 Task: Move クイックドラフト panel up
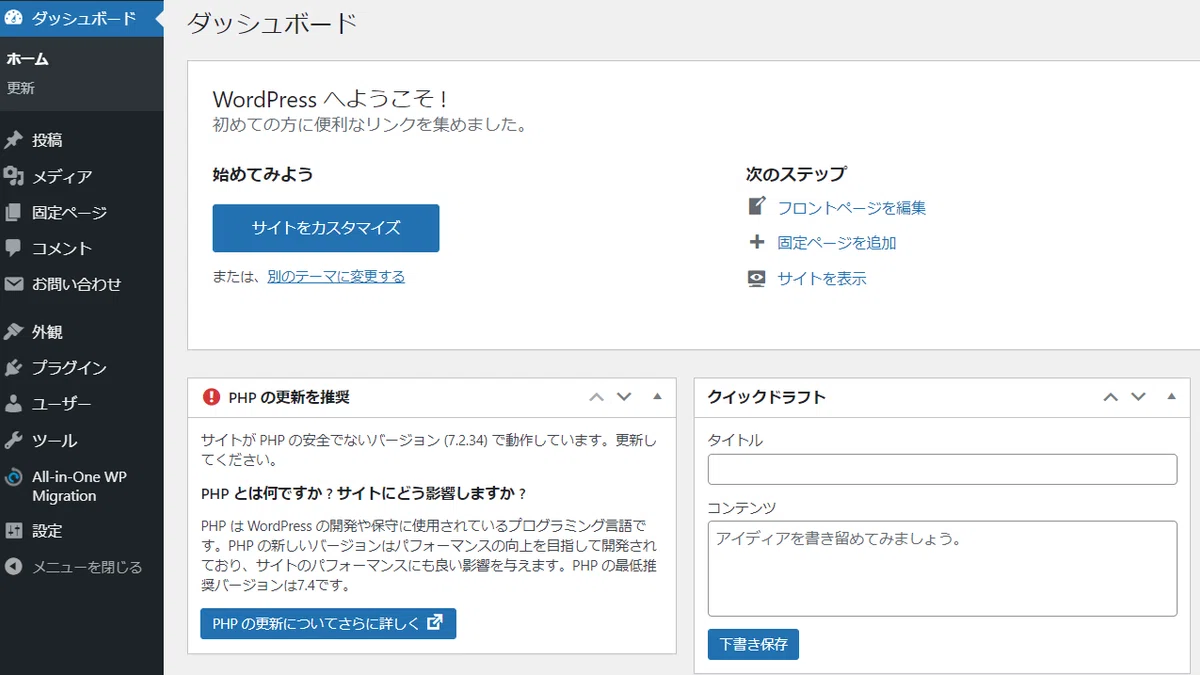pos(1110,397)
